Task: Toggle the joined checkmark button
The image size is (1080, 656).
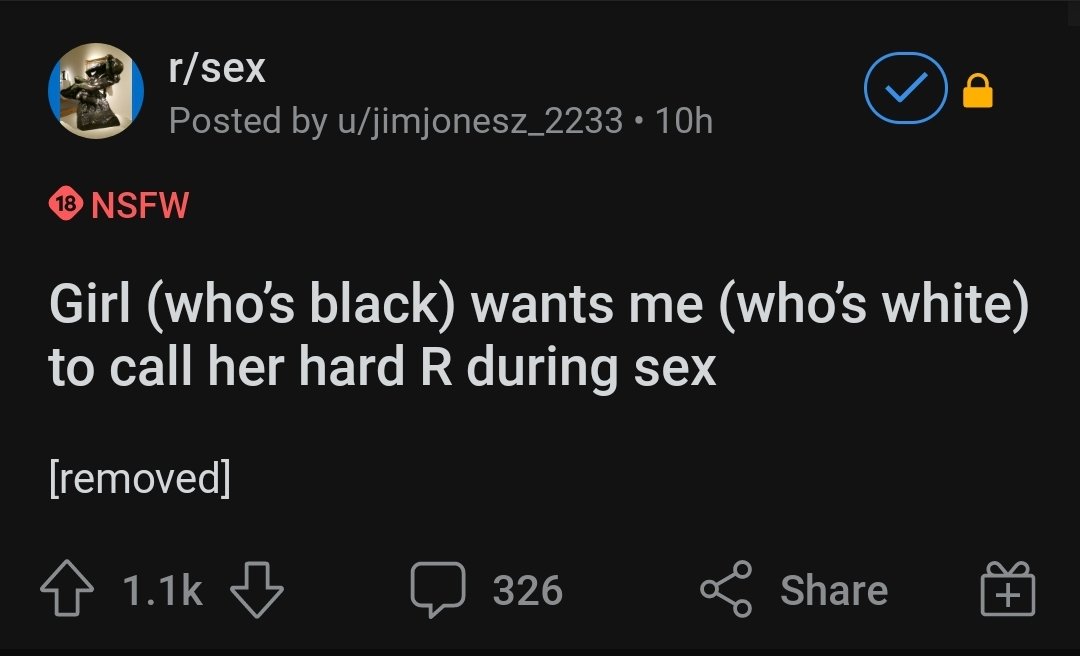Action: [905, 91]
